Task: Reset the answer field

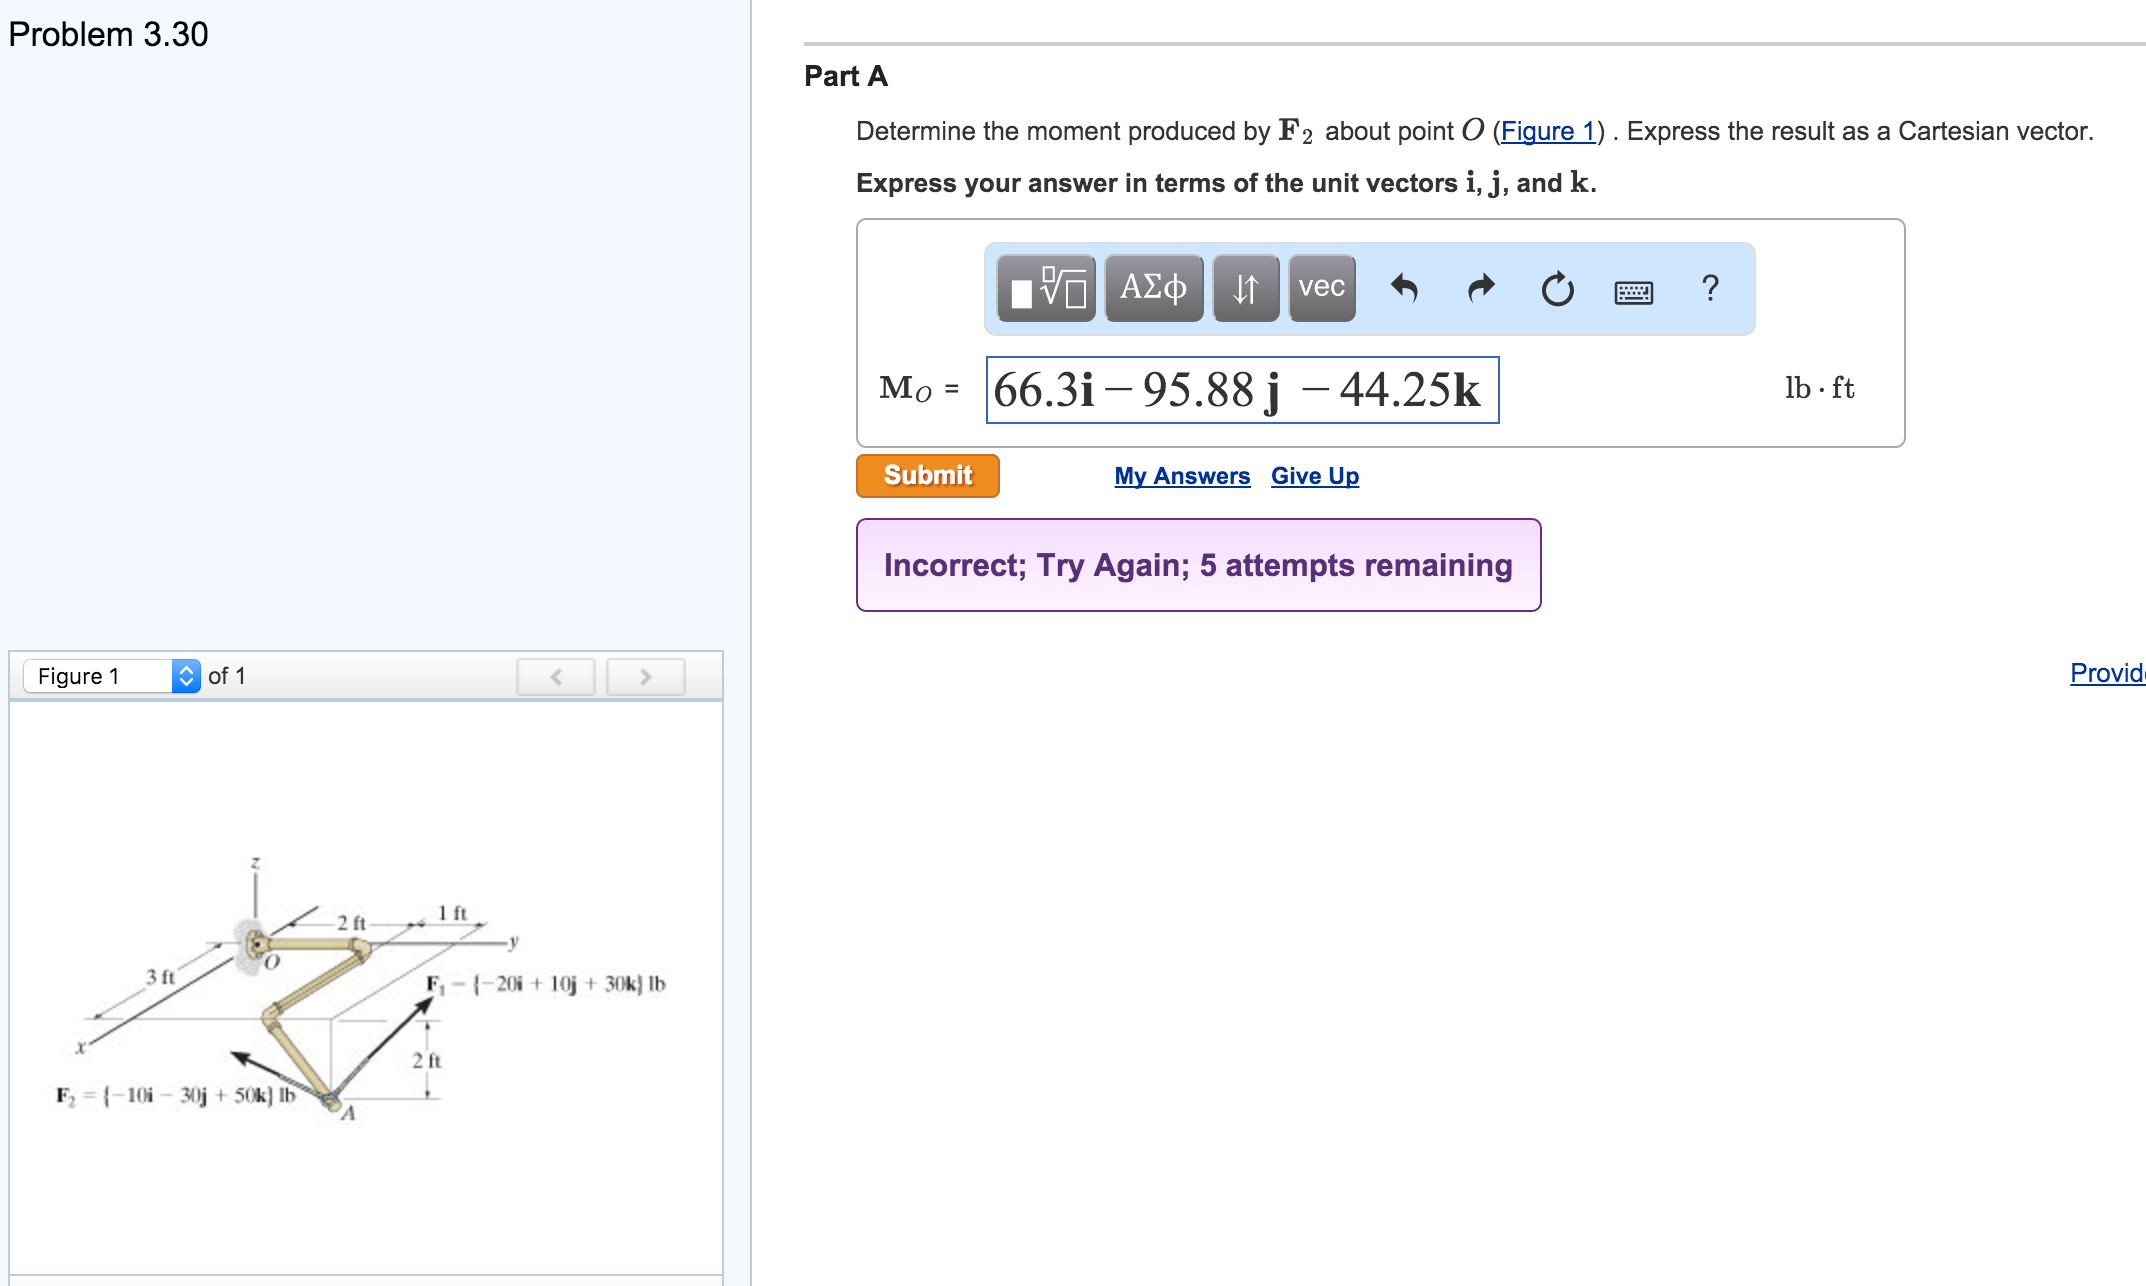Action: [1556, 291]
